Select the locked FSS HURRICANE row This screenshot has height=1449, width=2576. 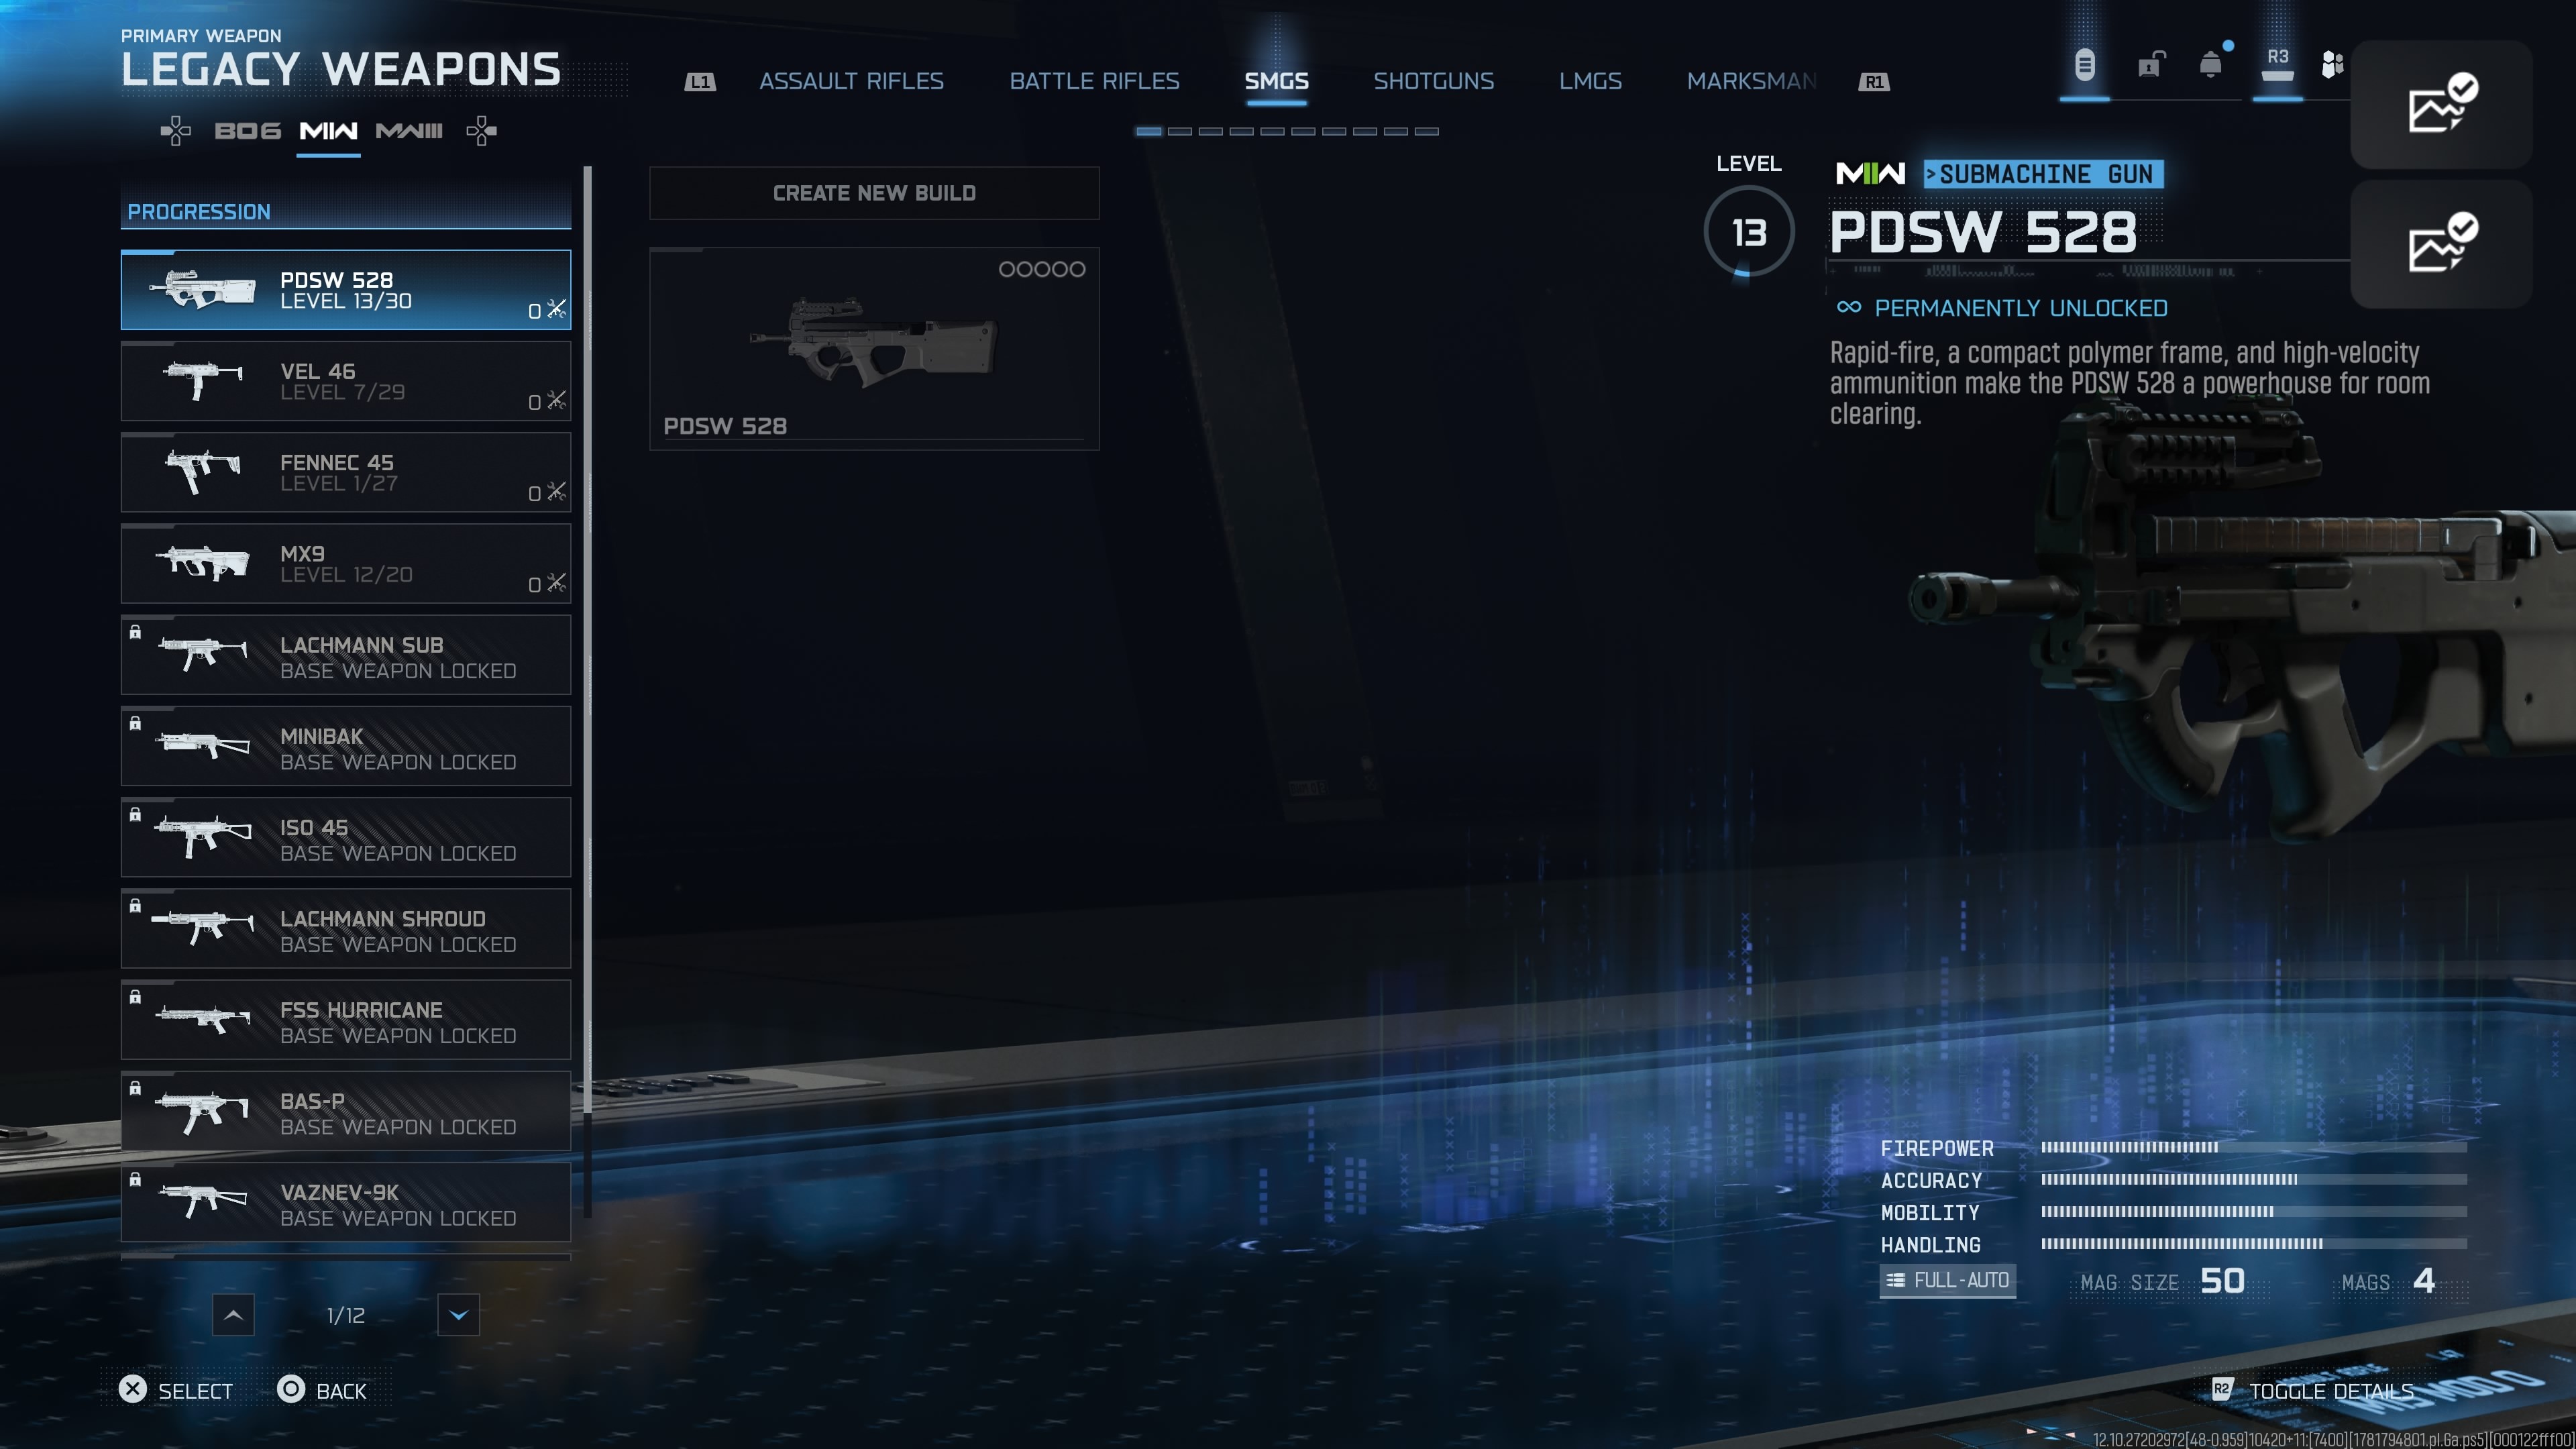[346, 1020]
